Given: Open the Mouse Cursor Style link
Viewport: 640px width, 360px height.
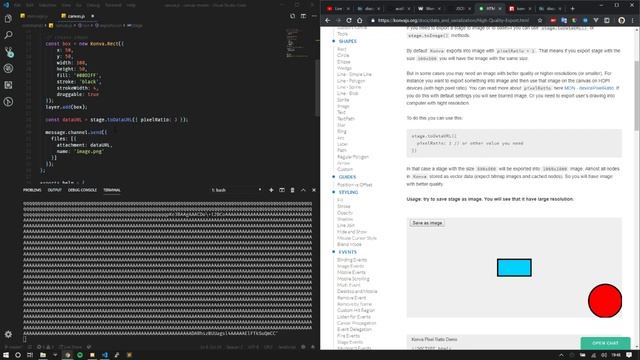Looking at the screenshot, I should coord(357,238).
